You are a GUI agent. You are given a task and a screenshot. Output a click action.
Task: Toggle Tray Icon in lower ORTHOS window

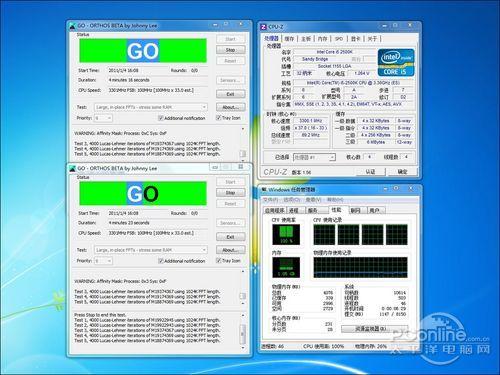pos(219,260)
